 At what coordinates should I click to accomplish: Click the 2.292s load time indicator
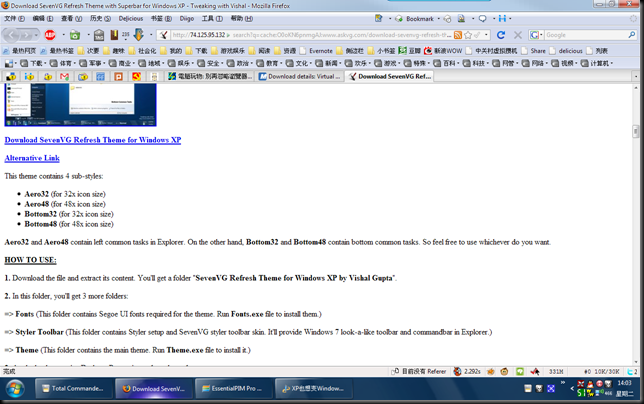pos(467,372)
